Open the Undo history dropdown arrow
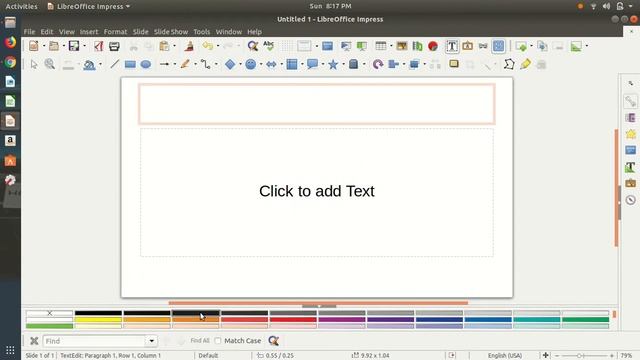 (x=218, y=46)
